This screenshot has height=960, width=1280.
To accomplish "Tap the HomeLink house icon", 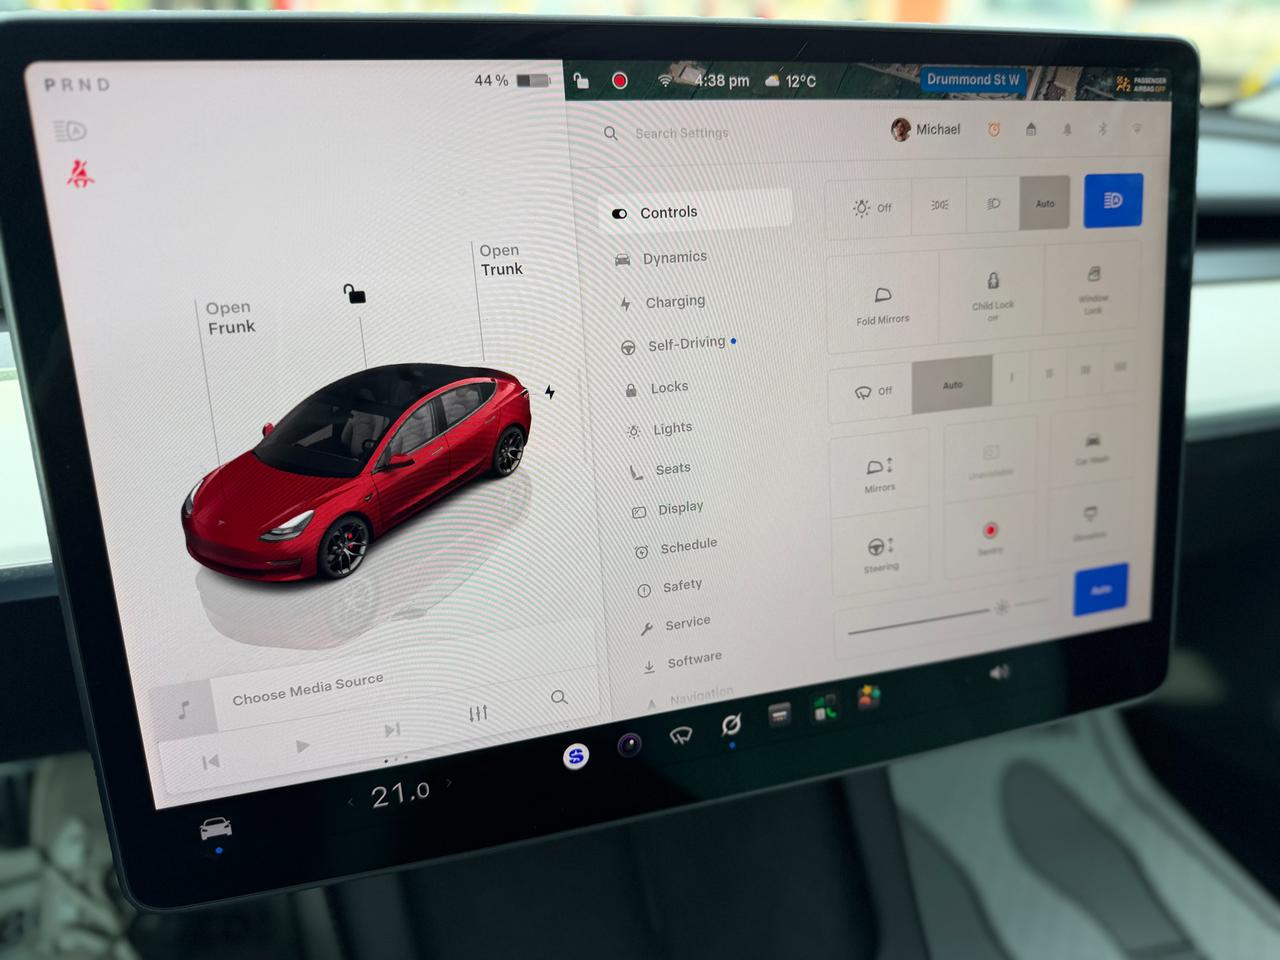I will coord(1031,129).
